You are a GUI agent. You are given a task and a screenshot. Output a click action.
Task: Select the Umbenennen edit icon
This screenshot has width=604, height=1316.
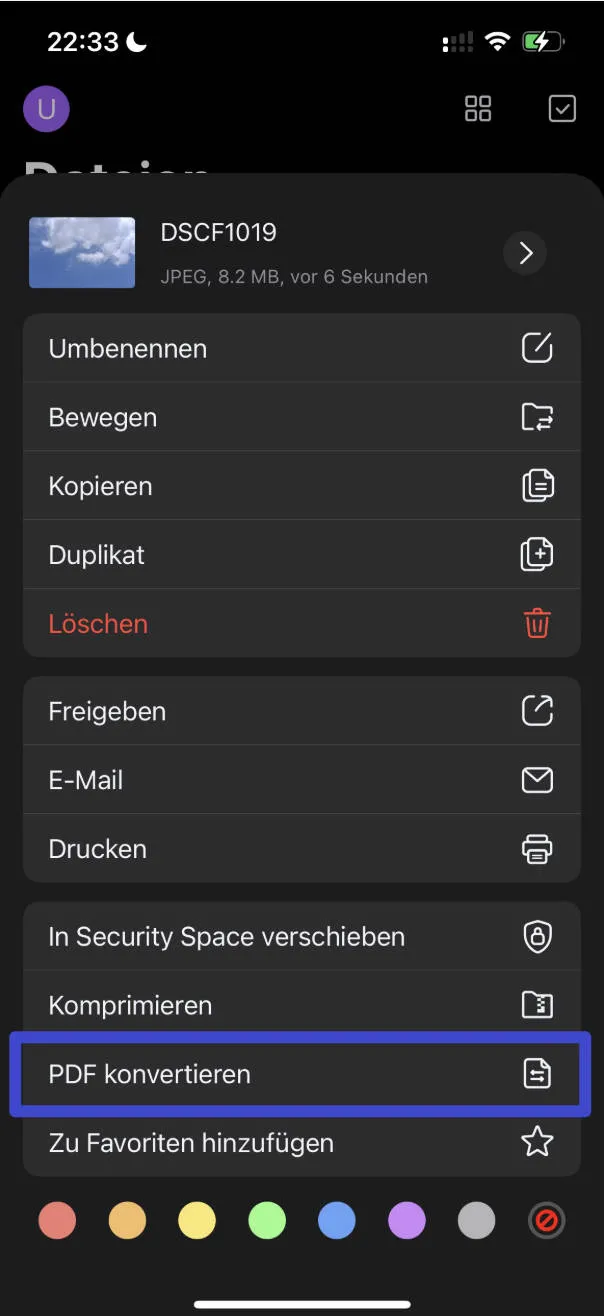538,348
